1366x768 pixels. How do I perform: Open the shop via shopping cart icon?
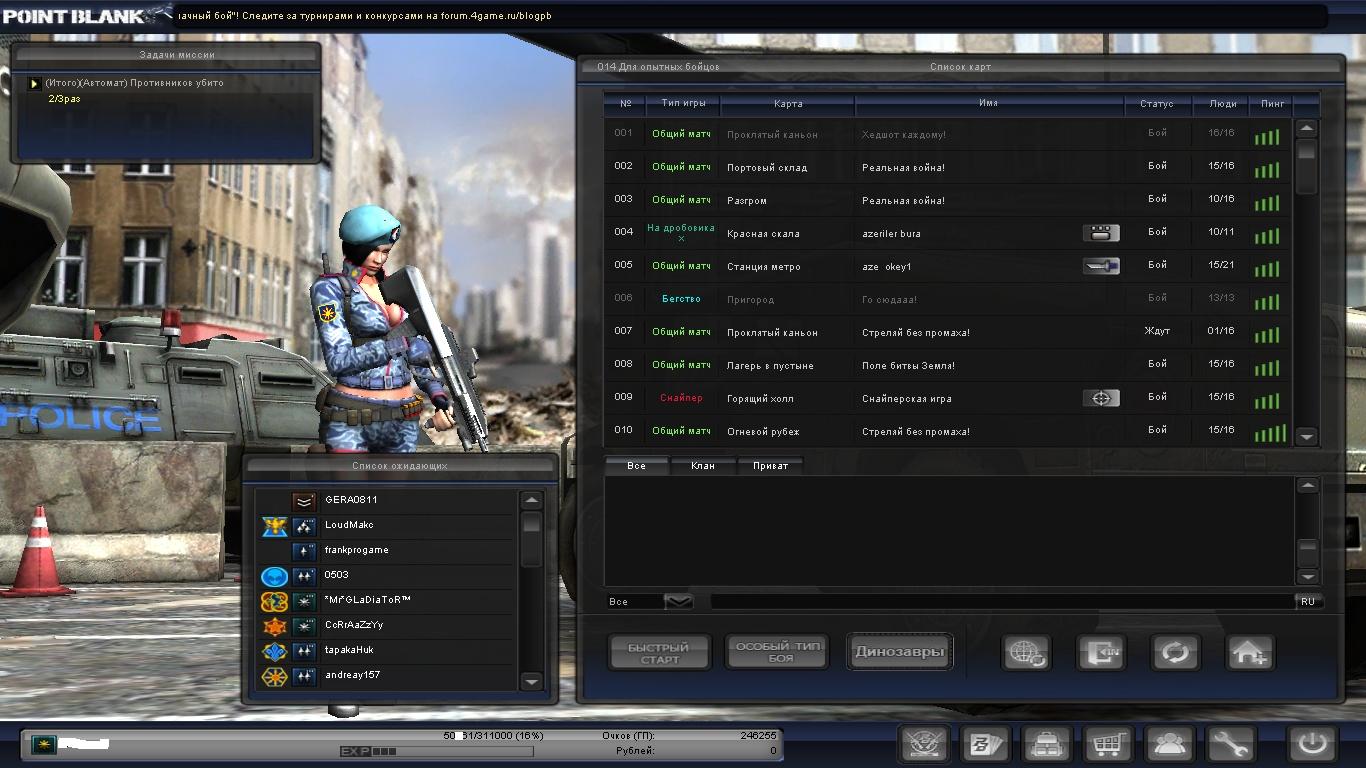tap(1108, 744)
